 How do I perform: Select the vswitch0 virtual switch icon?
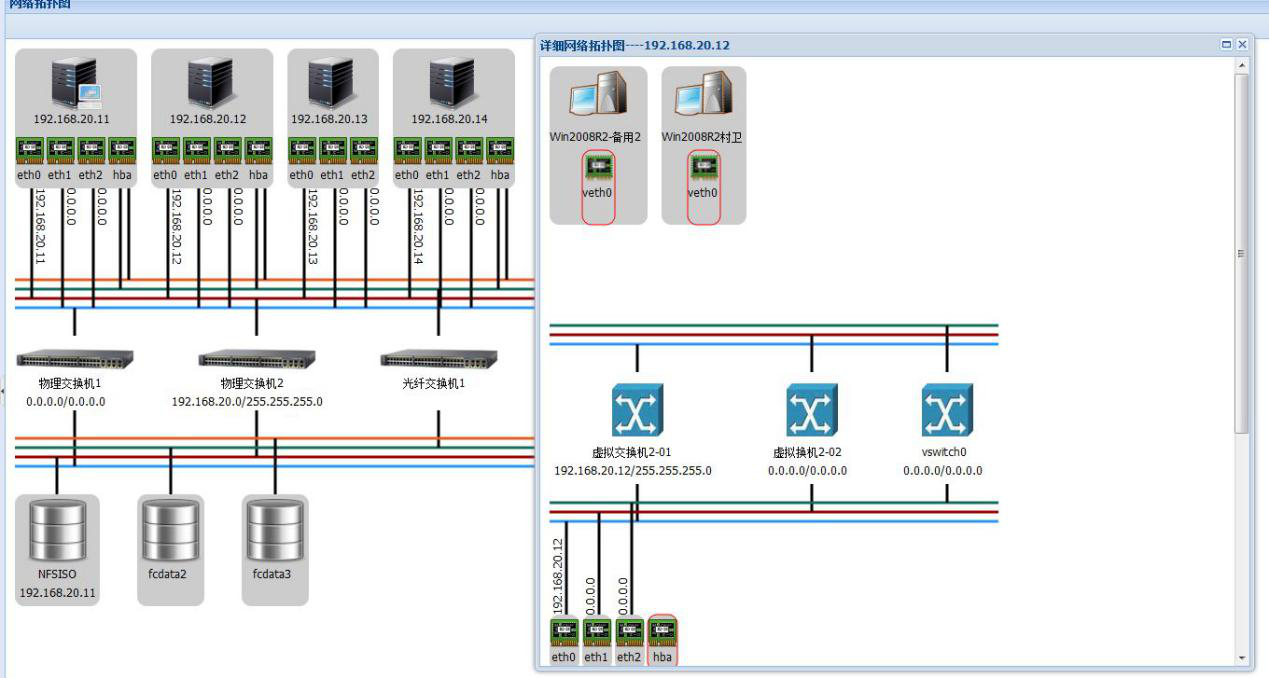(946, 410)
